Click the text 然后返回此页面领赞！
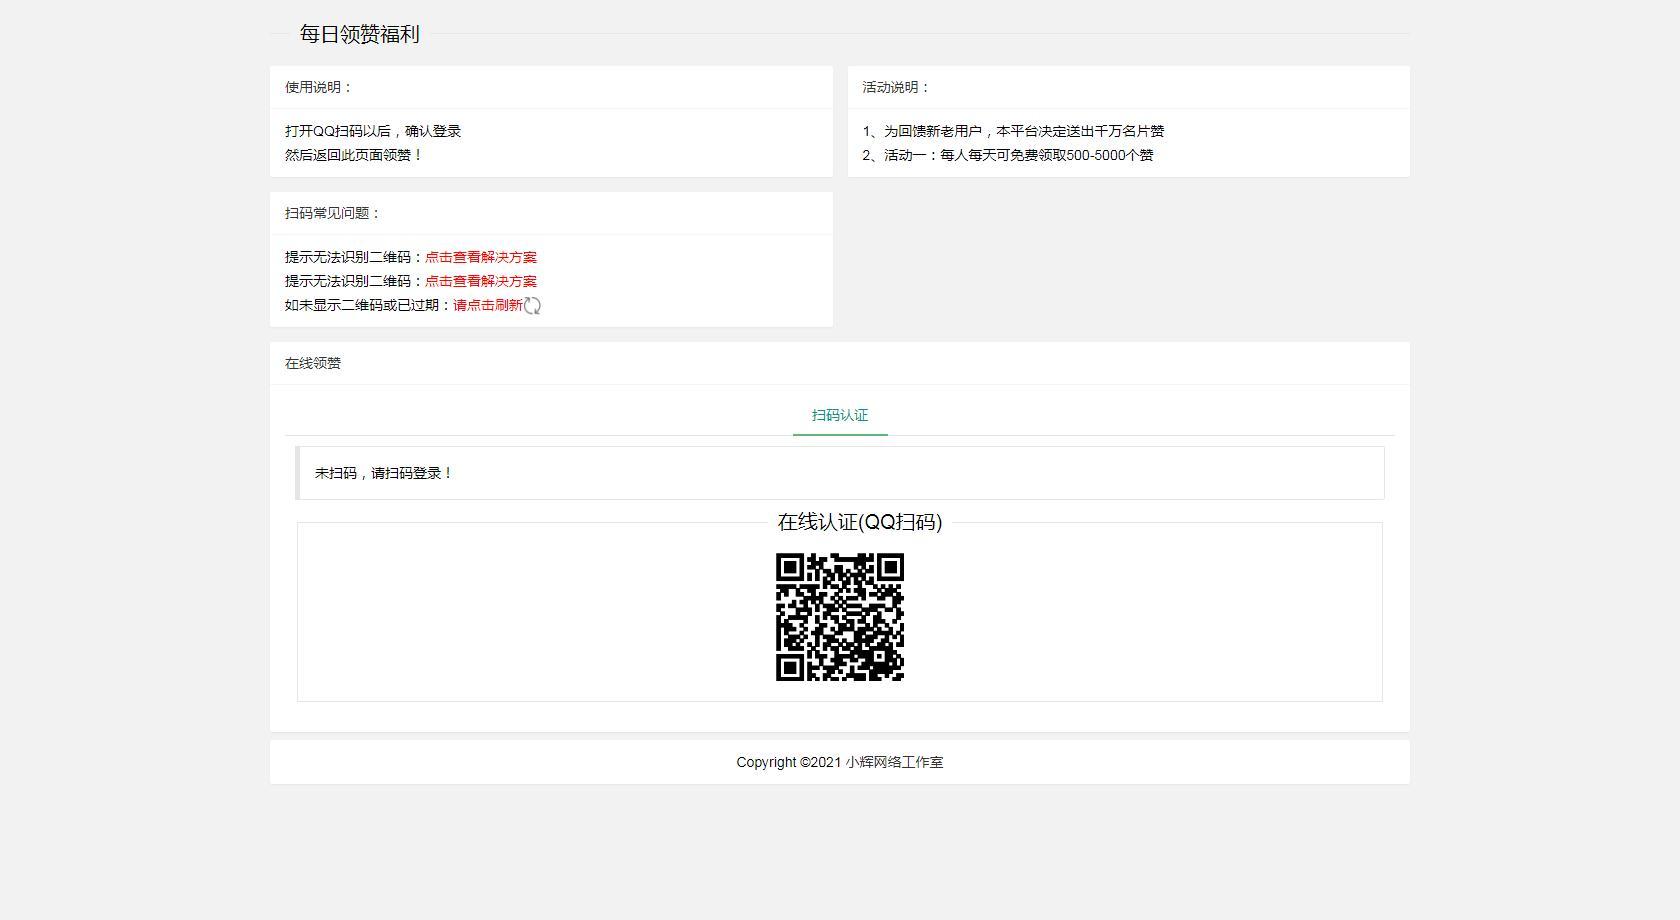The image size is (1680, 920). tap(354, 155)
